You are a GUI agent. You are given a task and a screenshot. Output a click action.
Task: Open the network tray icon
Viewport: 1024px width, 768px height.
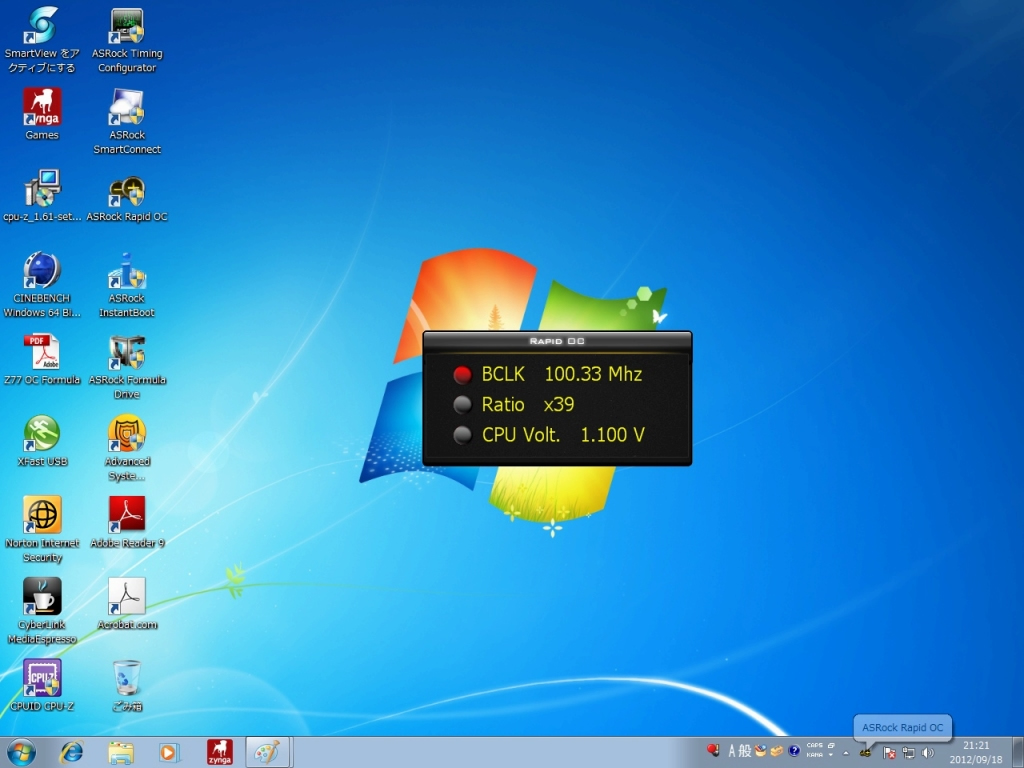[x=908, y=753]
